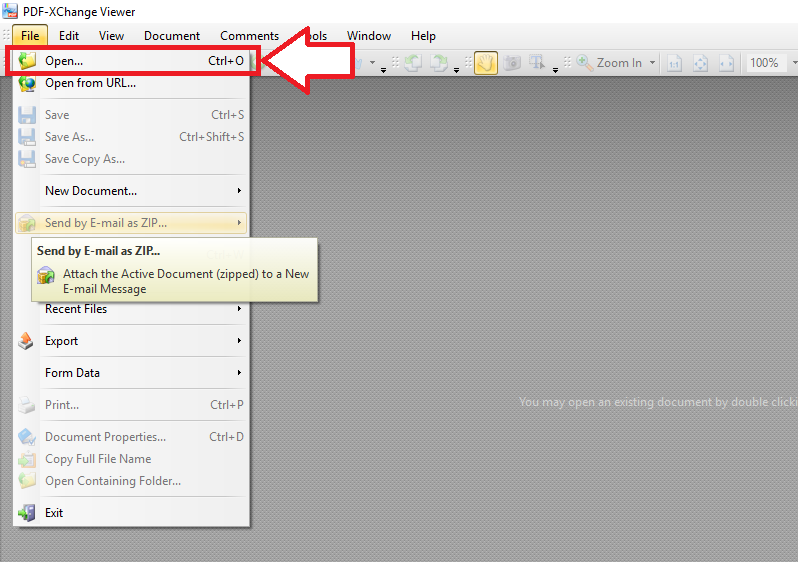
Task: Click the Actual Size 1:1 icon
Action: (675, 63)
